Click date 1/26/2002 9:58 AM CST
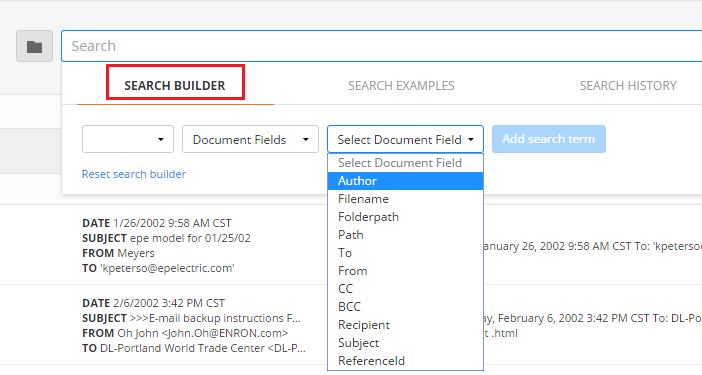 (172, 223)
